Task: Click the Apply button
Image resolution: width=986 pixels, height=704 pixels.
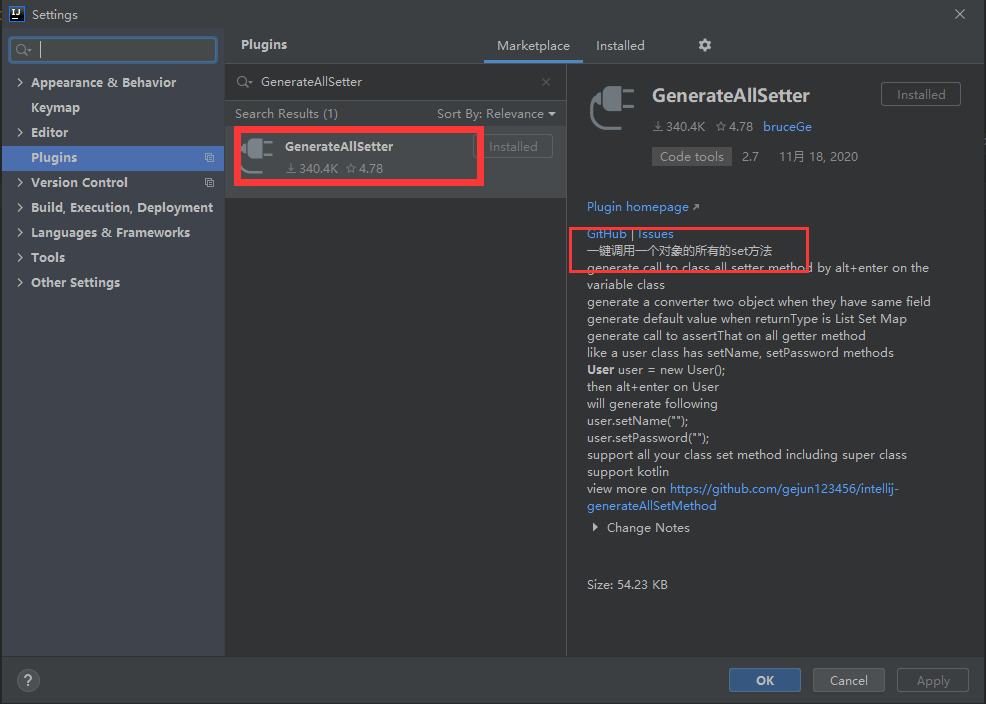Action: [x=933, y=680]
